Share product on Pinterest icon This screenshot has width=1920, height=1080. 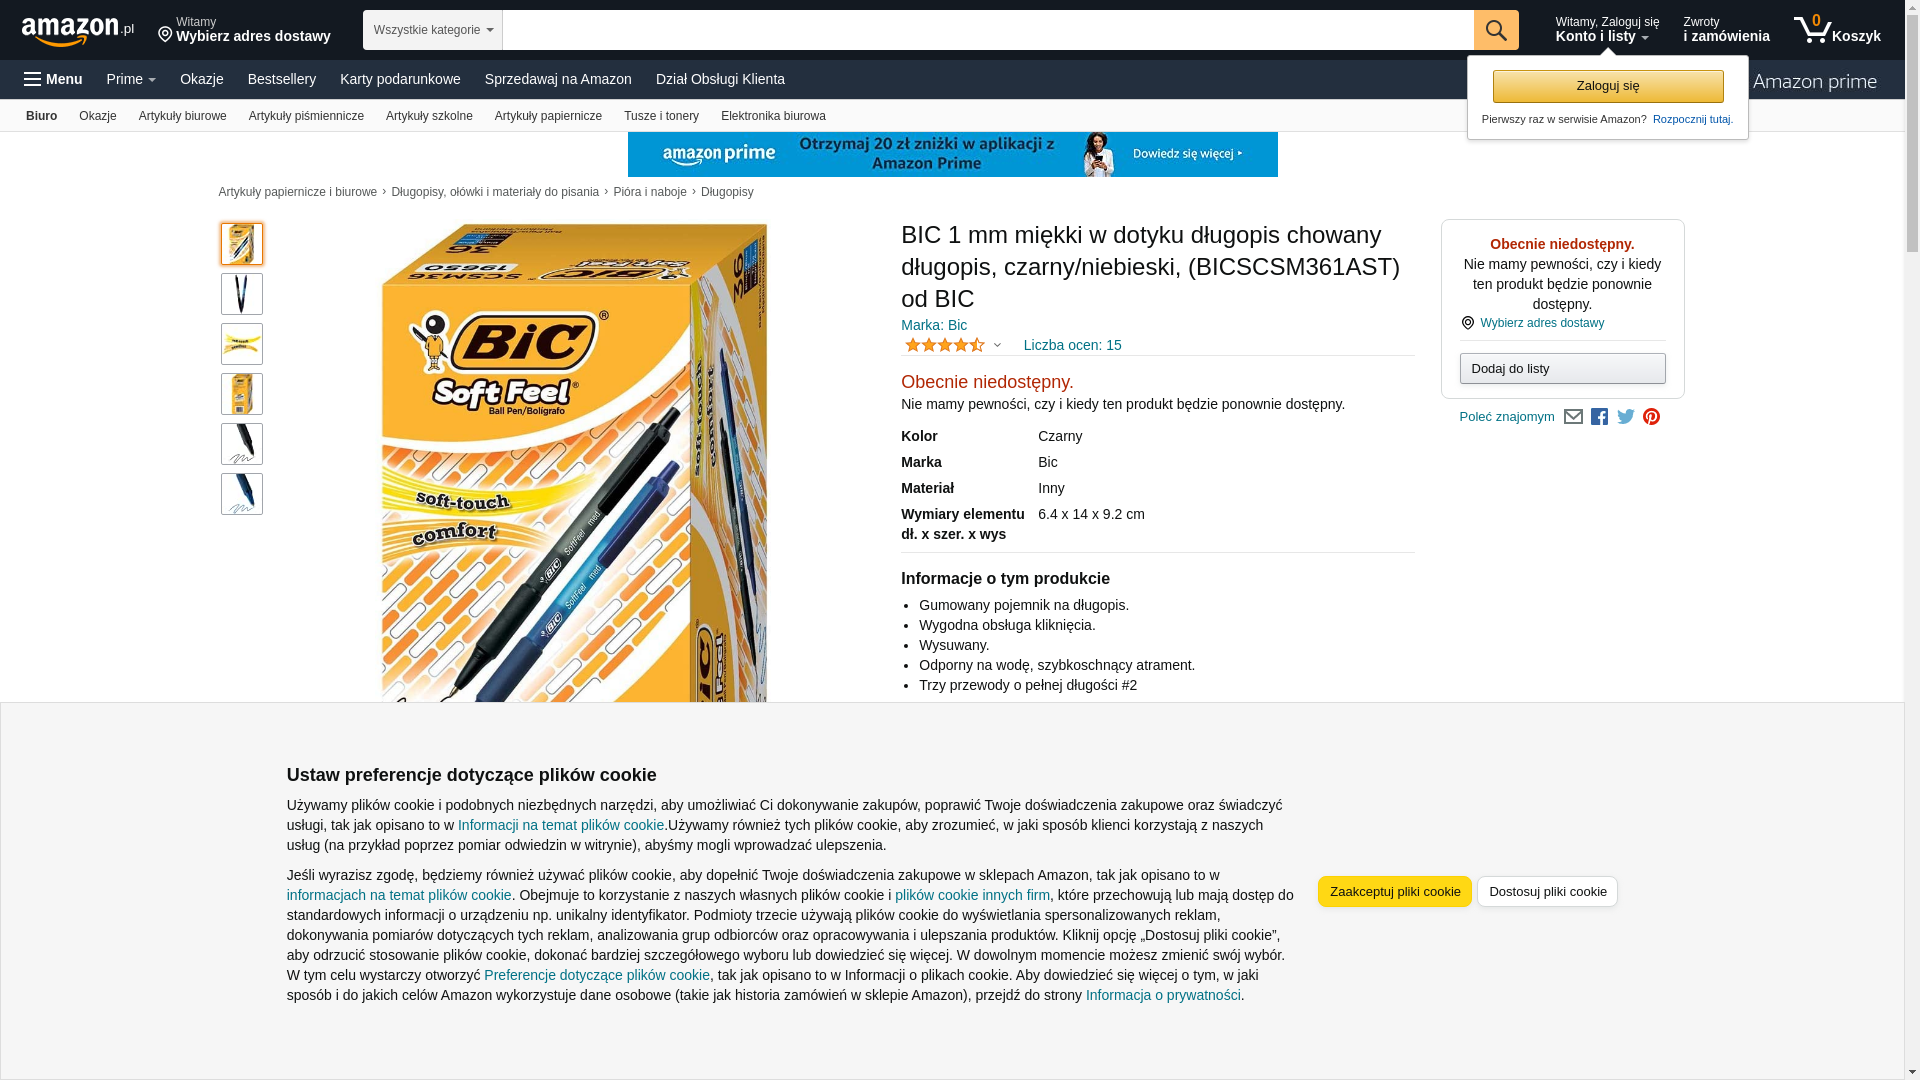point(1651,417)
